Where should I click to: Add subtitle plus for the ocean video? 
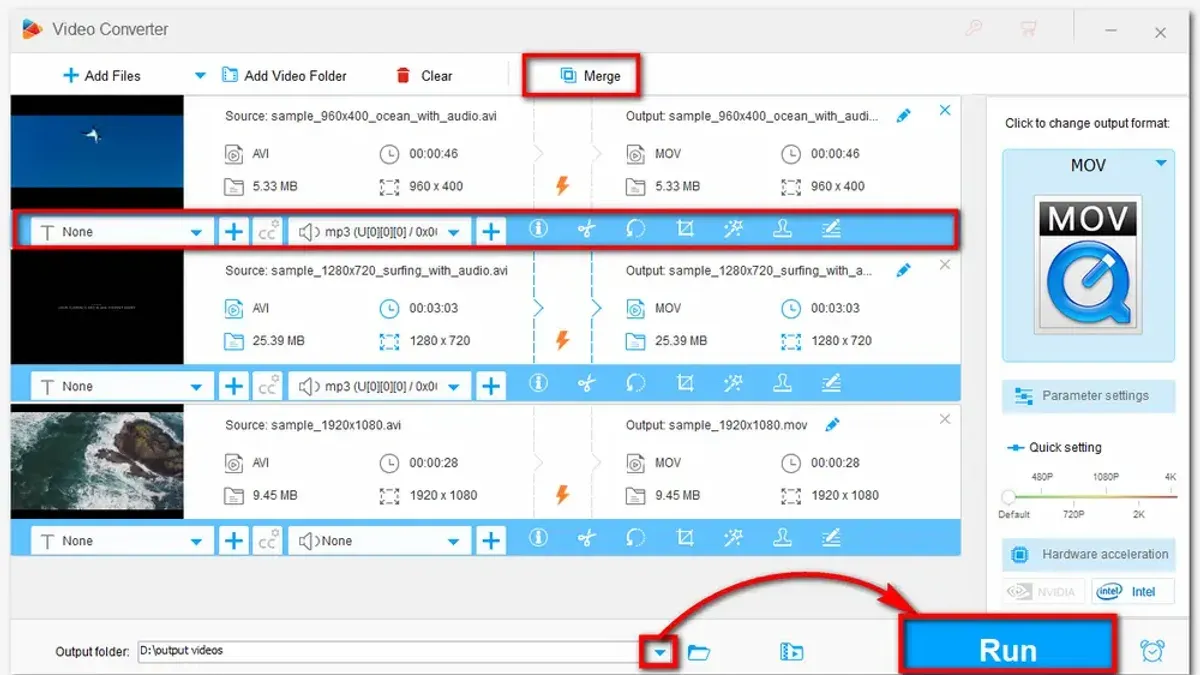point(233,232)
